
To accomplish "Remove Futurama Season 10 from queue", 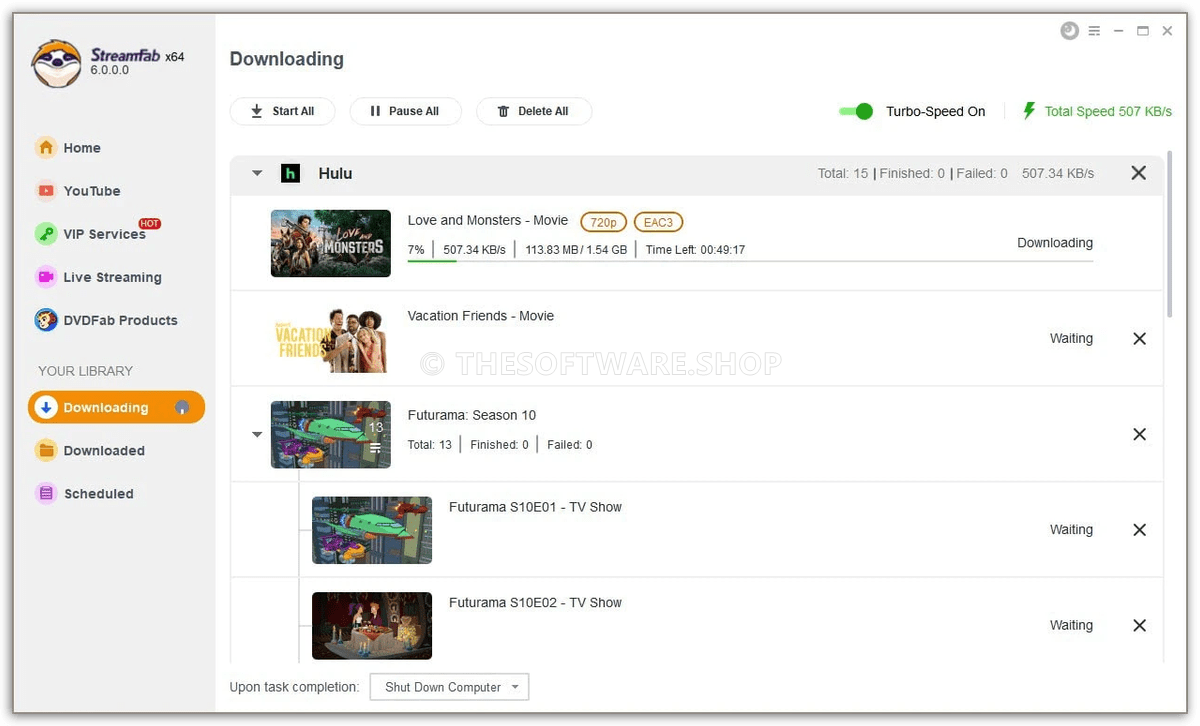I will coord(1139,435).
